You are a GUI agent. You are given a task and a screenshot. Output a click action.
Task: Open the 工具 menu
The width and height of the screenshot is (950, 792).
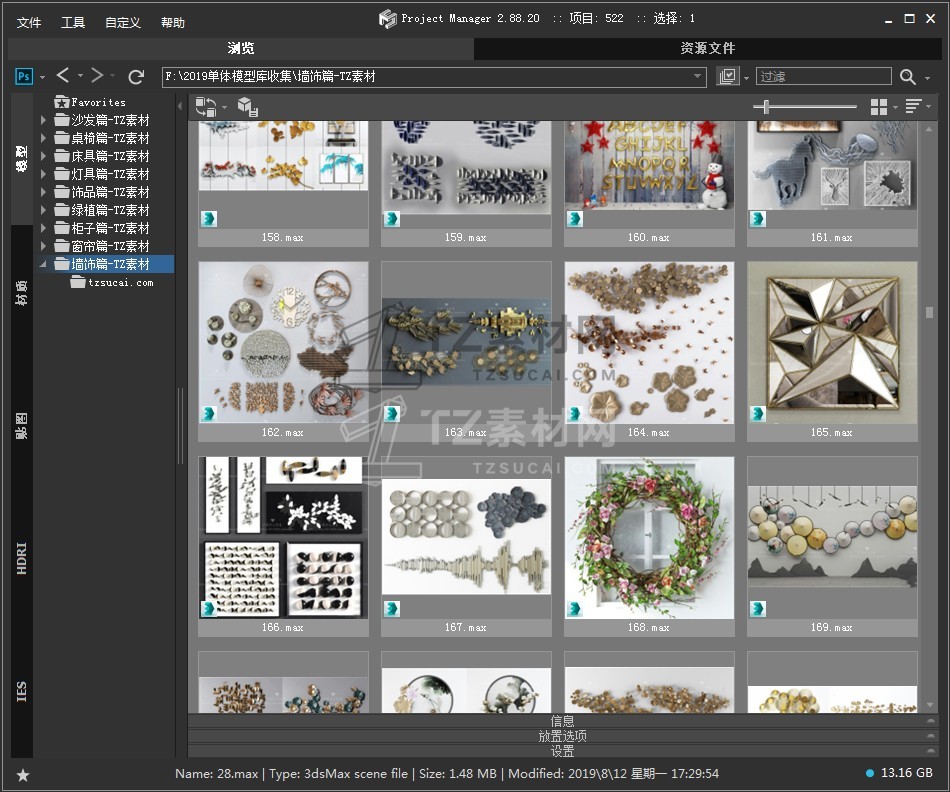73,22
